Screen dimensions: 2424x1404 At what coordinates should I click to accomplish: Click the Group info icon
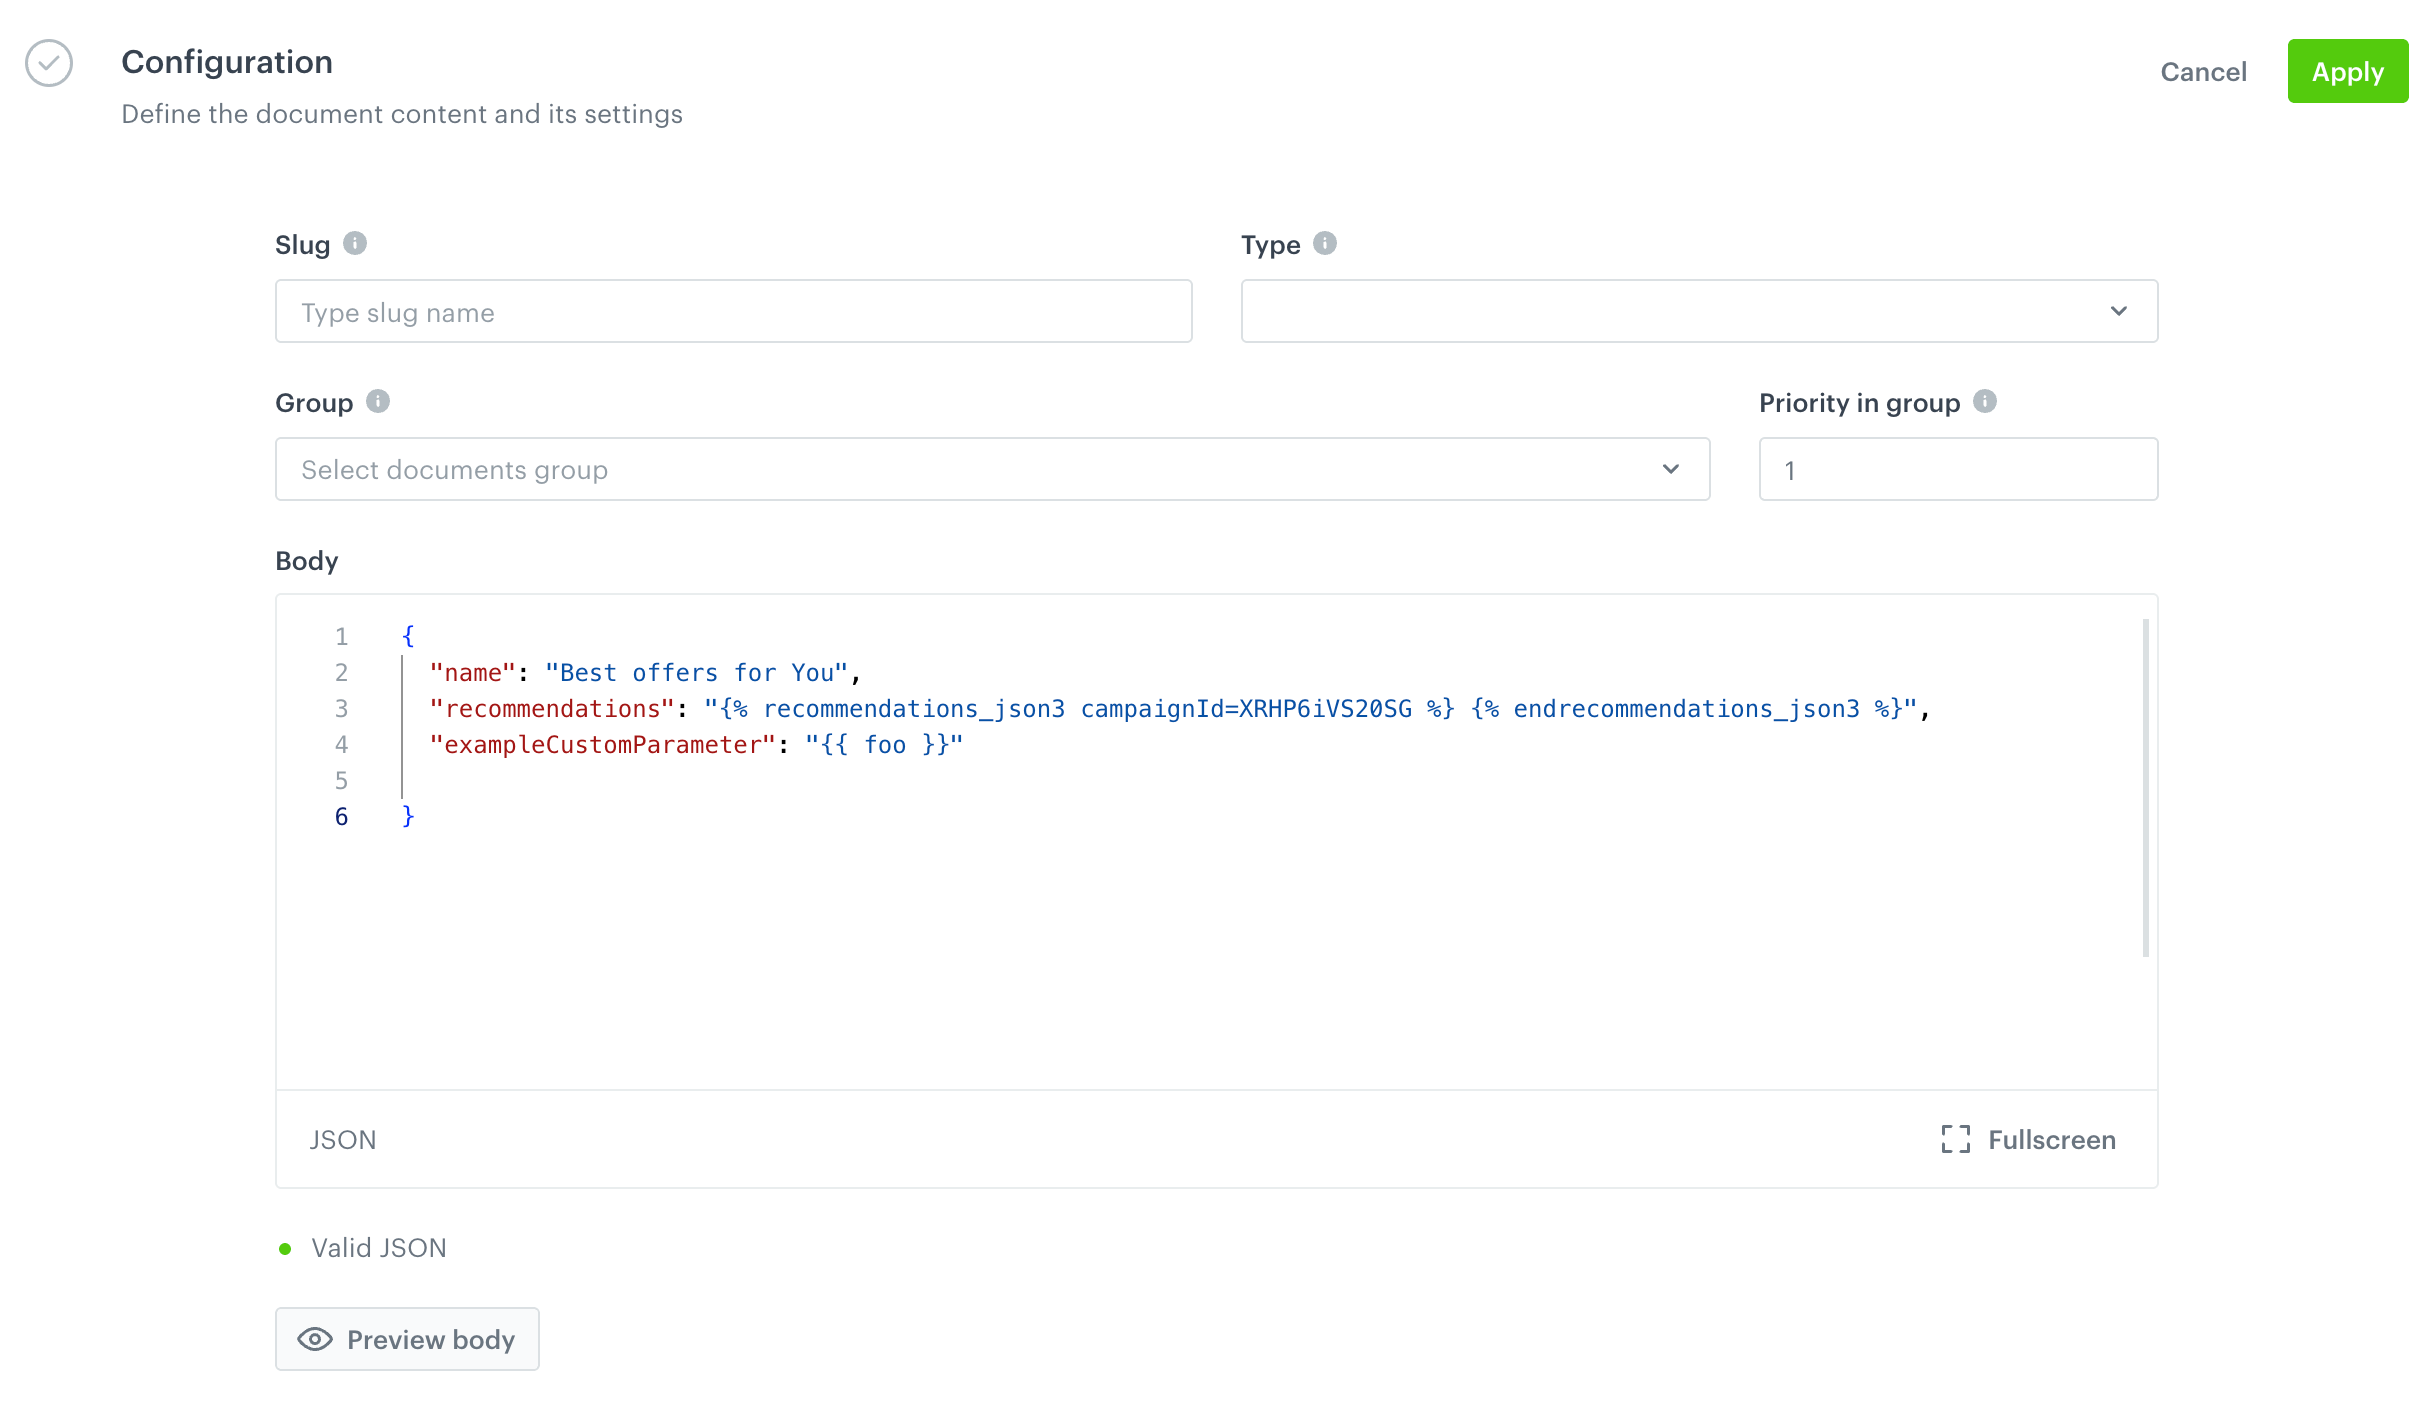[x=378, y=401]
